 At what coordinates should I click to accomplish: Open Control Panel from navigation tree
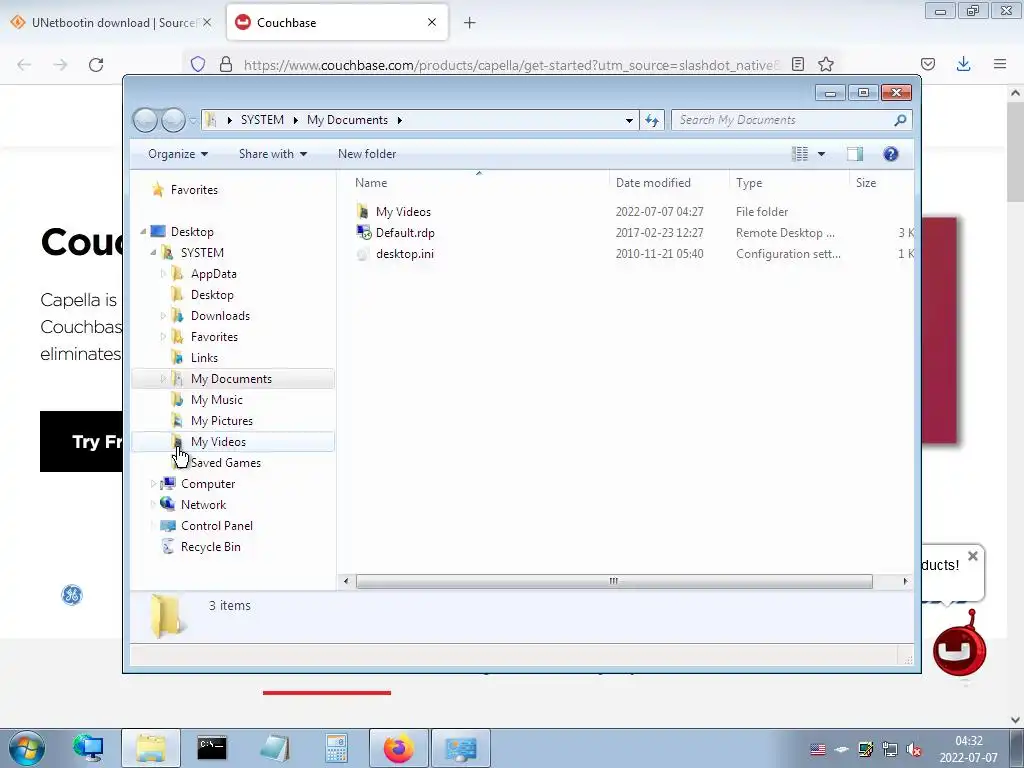216,526
